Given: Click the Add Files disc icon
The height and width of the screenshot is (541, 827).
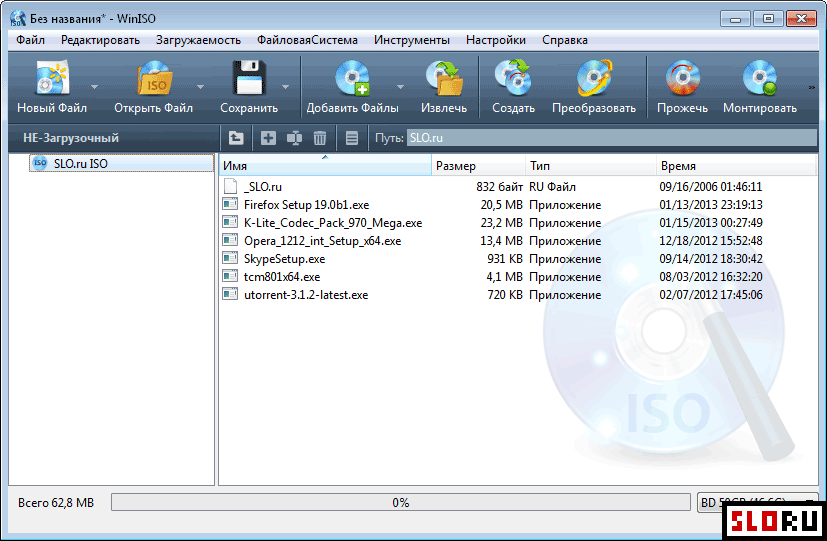Looking at the screenshot, I should click(x=352, y=79).
